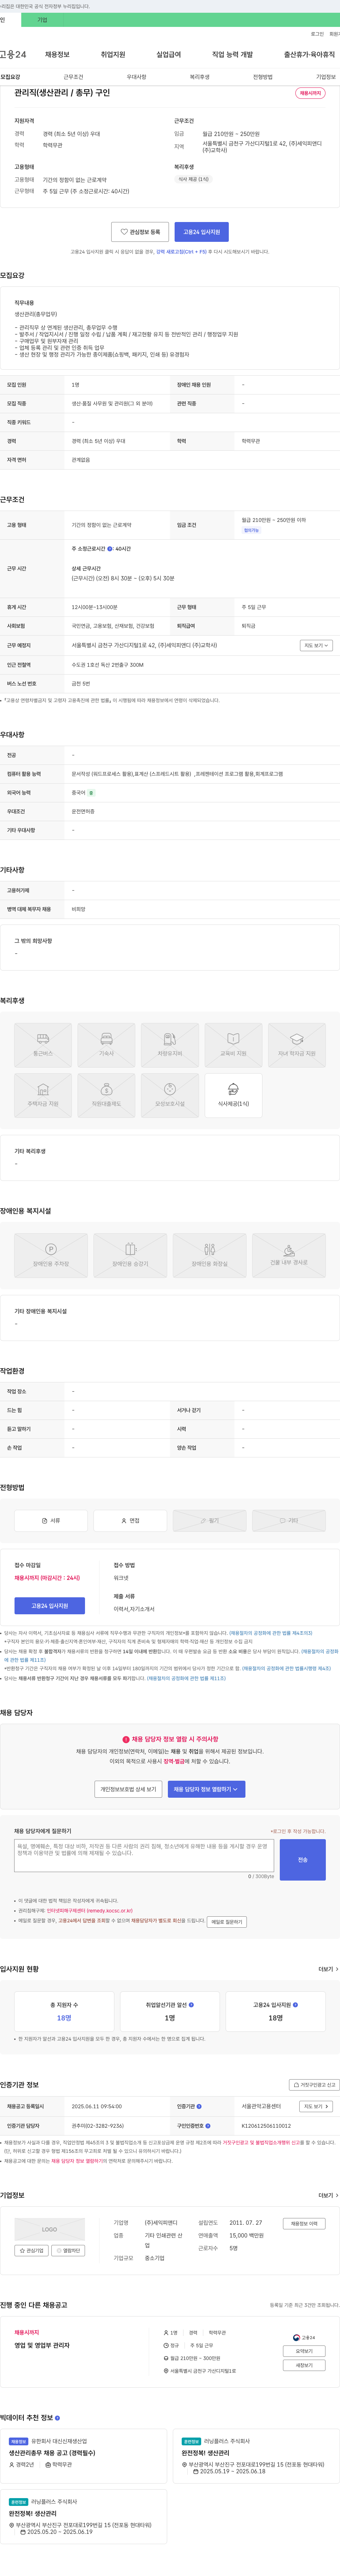Click the 요약보기 button
The image size is (340, 2576).
tap(304, 2351)
